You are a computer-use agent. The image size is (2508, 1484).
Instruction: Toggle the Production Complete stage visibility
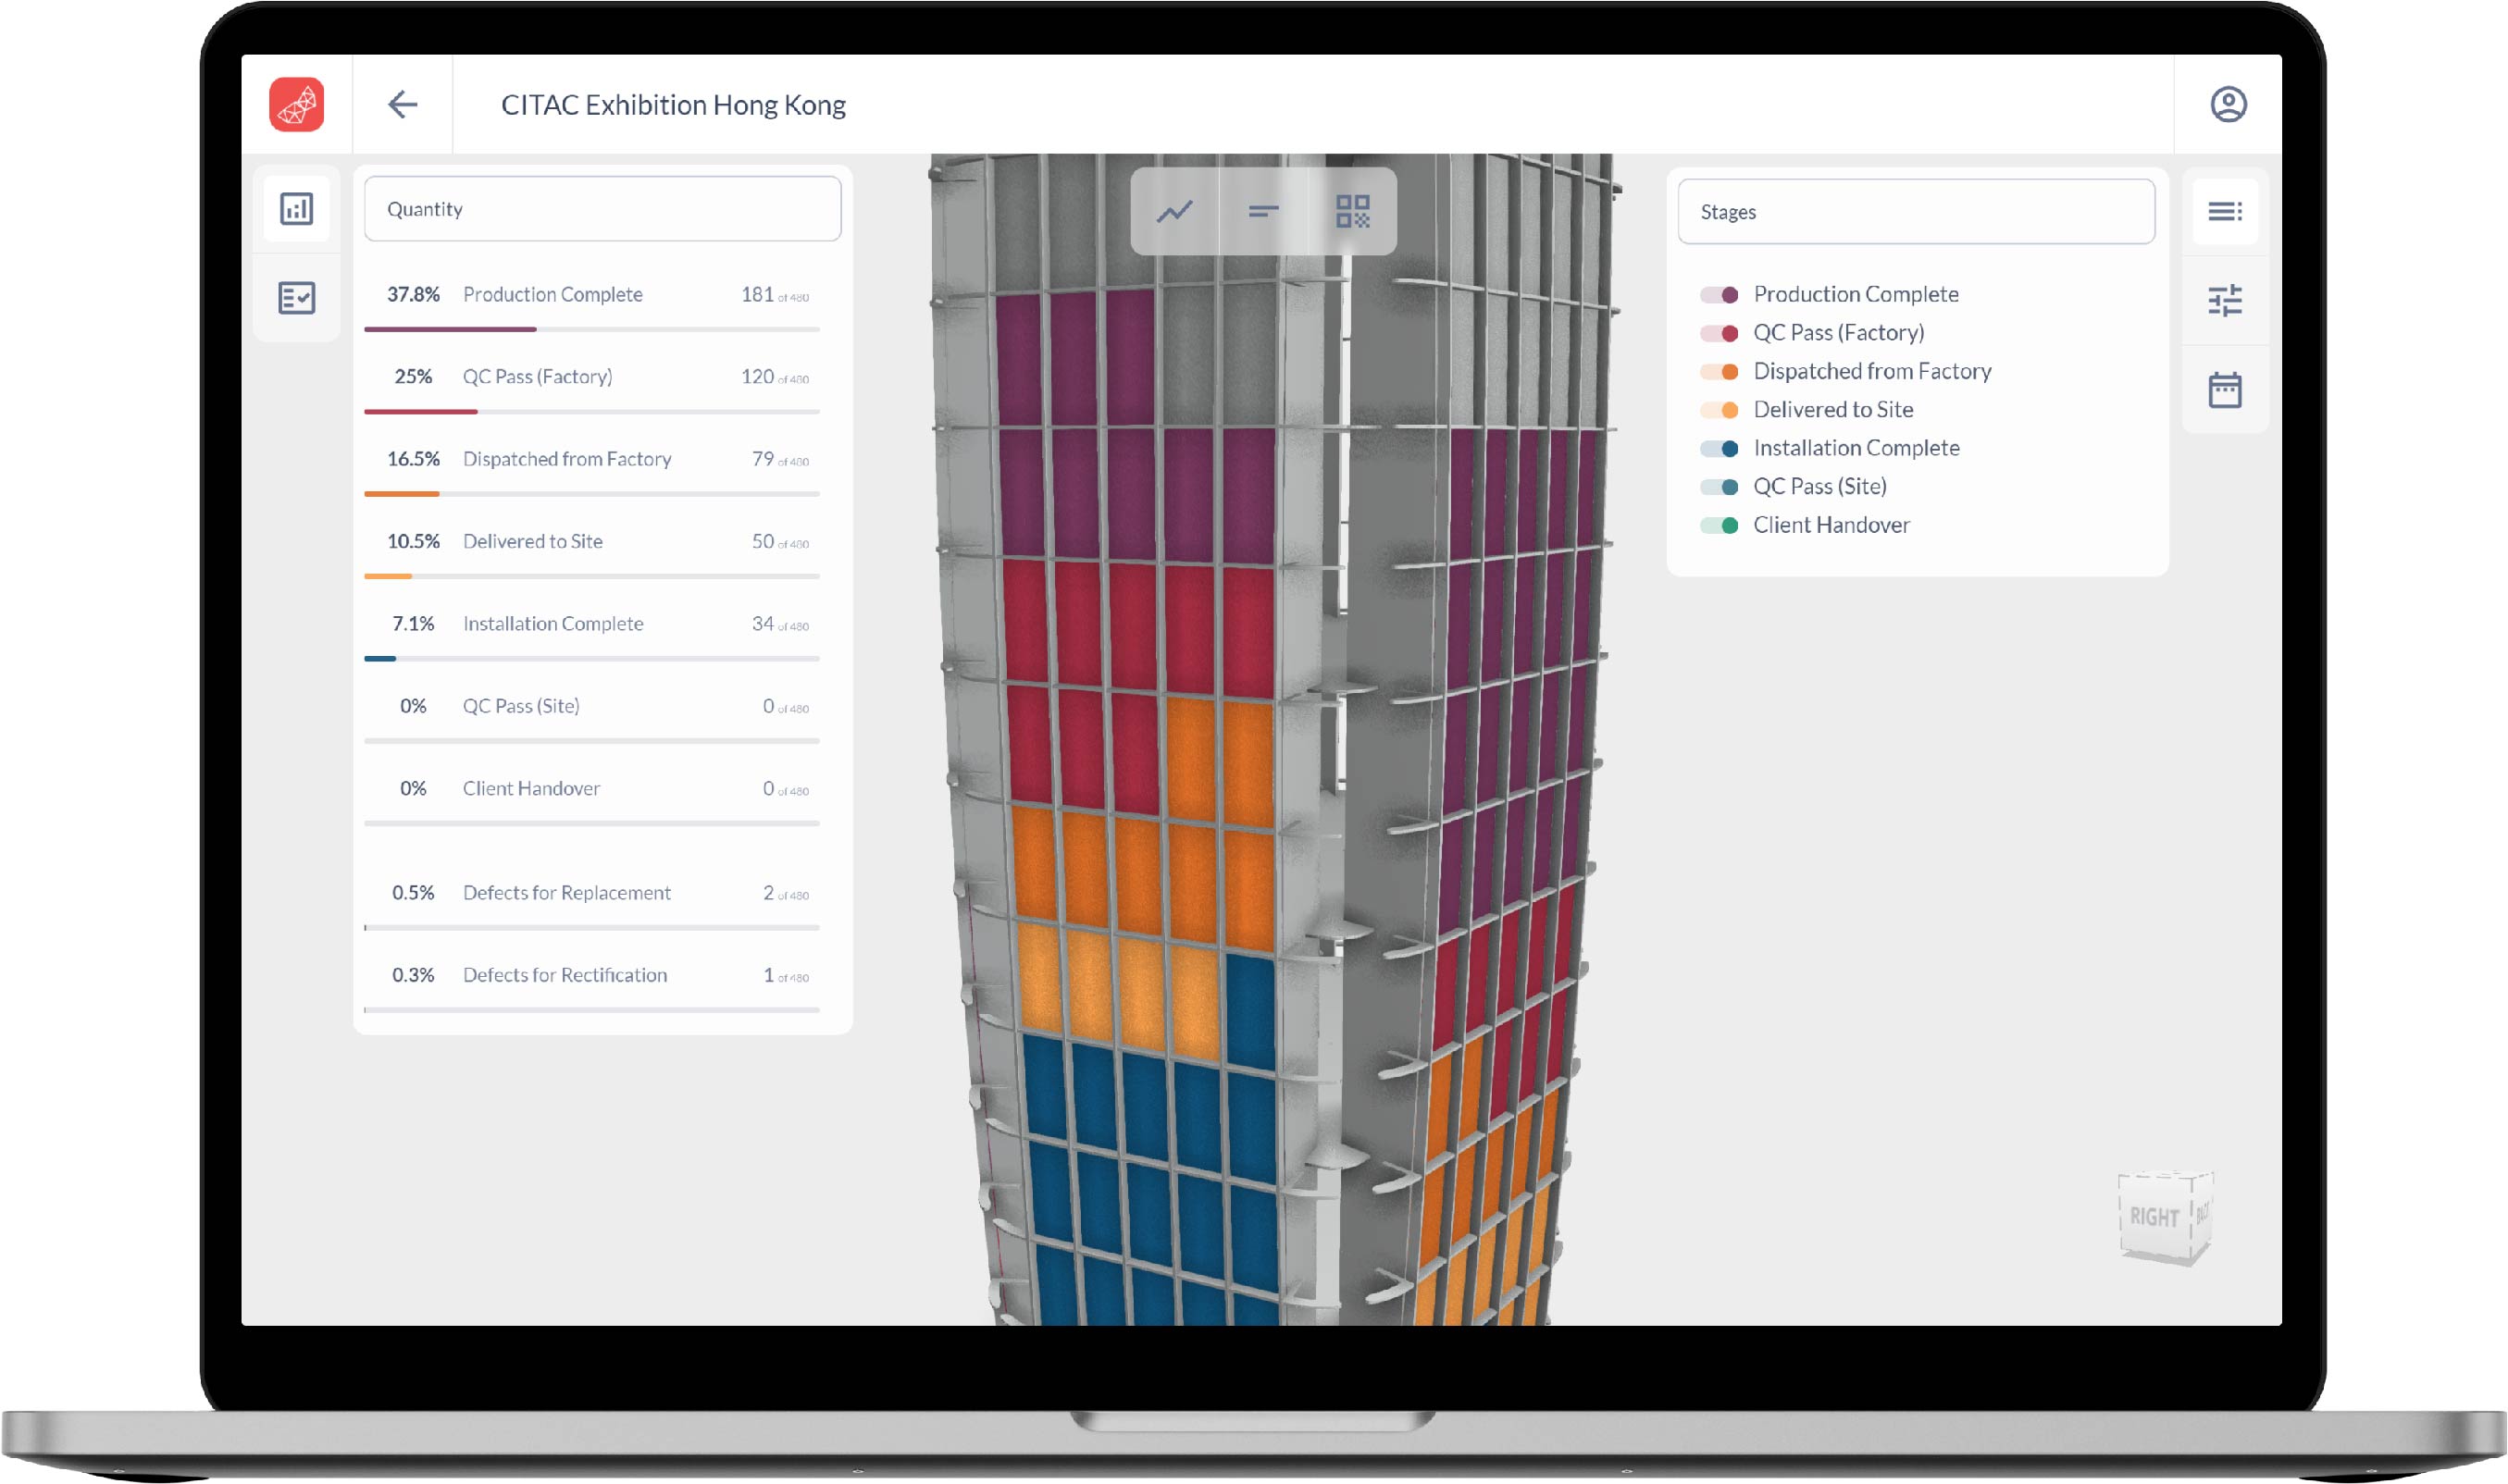(x=1719, y=293)
